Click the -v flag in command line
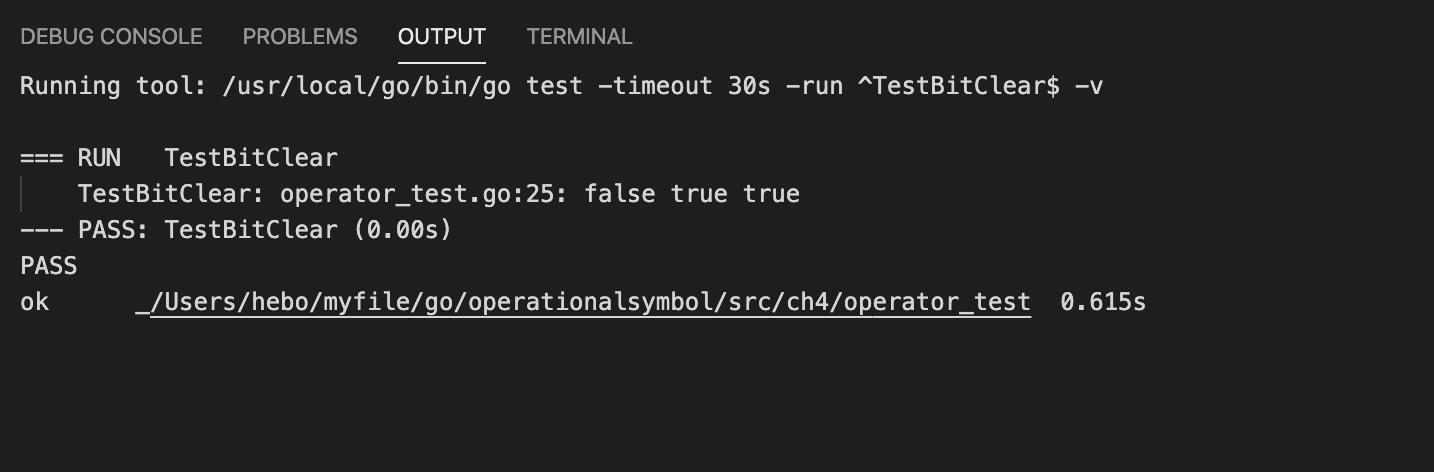This screenshot has width=1434, height=472. (1088, 86)
